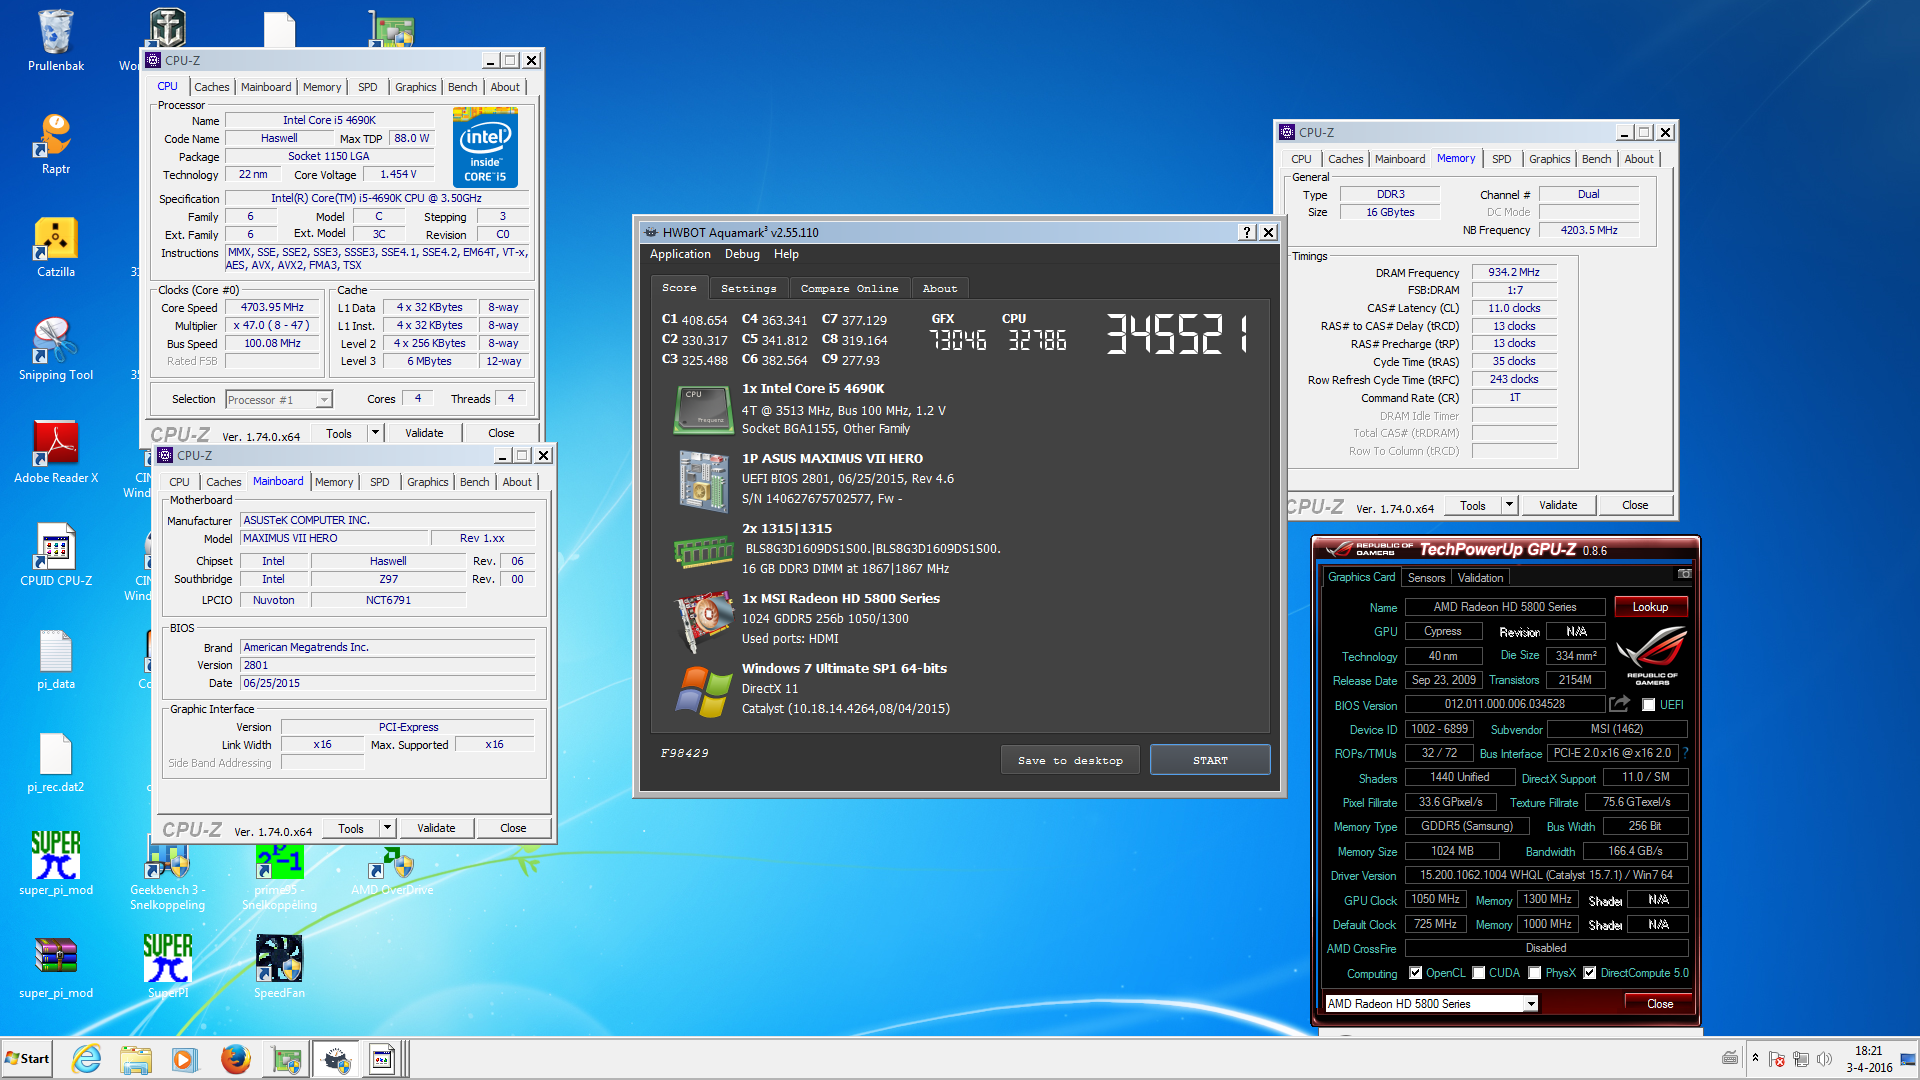The height and width of the screenshot is (1080, 1920).
Task: Open the Help menu in Aquamark
Action: pyautogui.click(x=786, y=254)
